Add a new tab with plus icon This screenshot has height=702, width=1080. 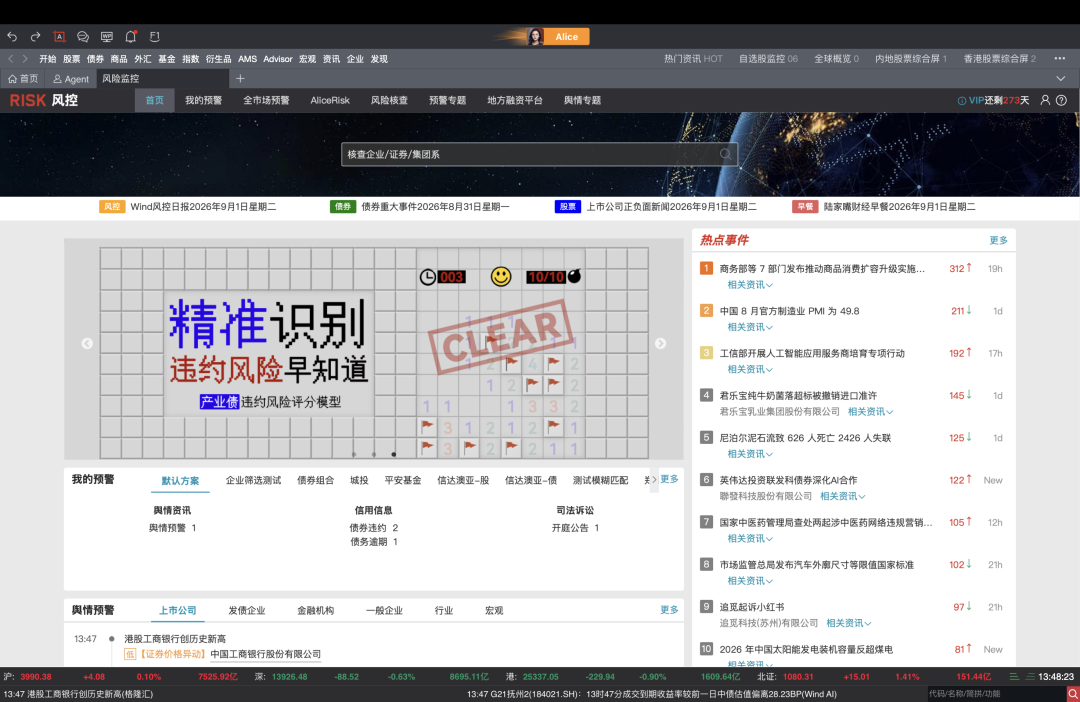tap(240, 79)
